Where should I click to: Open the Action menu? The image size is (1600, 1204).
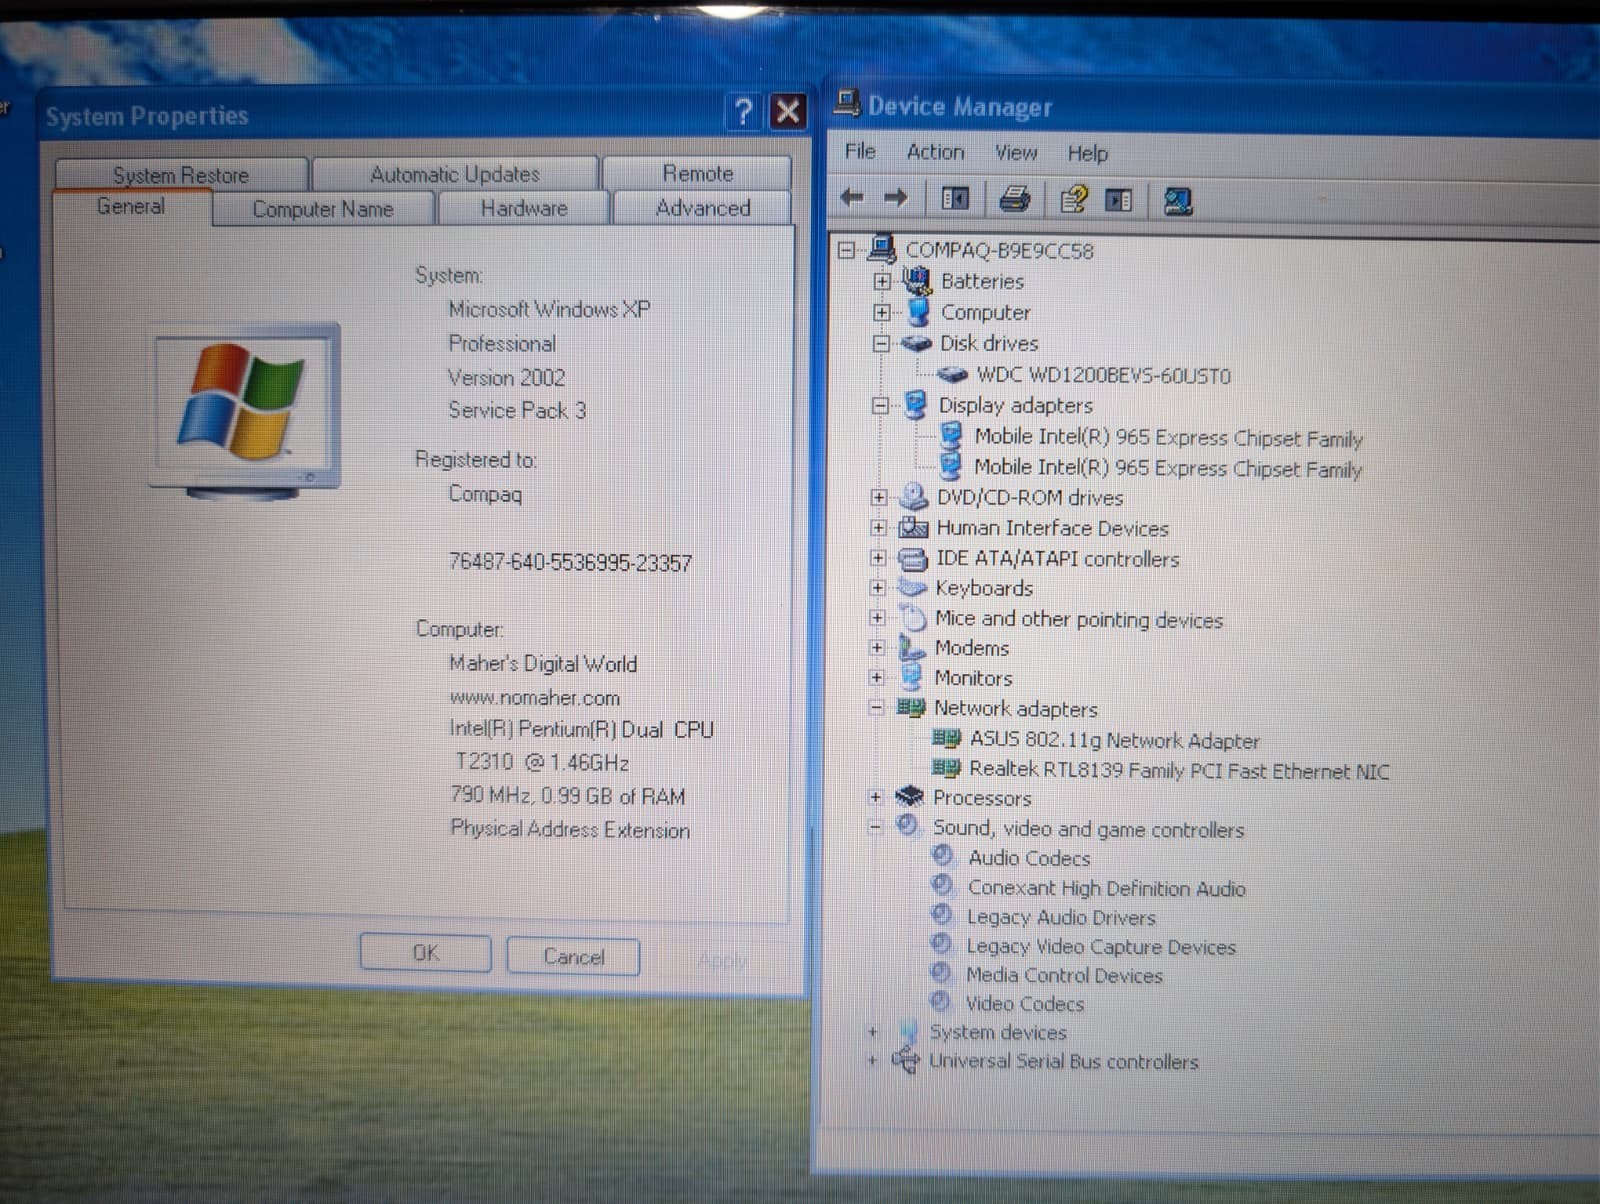coord(935,152)
